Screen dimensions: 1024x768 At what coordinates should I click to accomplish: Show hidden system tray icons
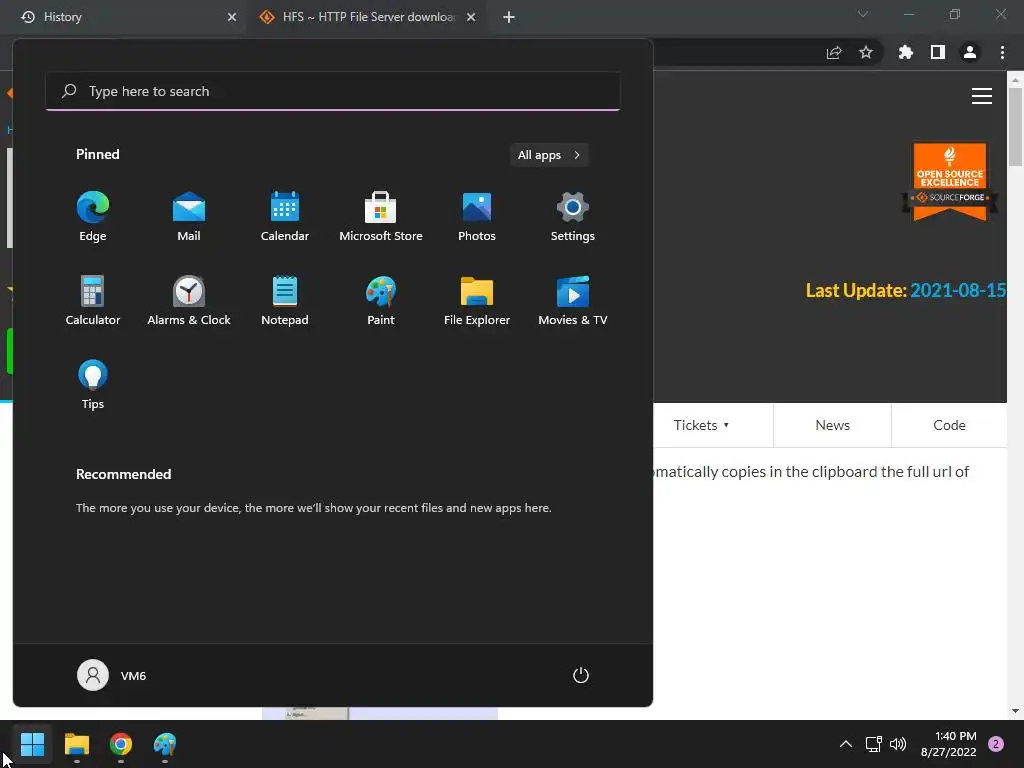(845, 744)
